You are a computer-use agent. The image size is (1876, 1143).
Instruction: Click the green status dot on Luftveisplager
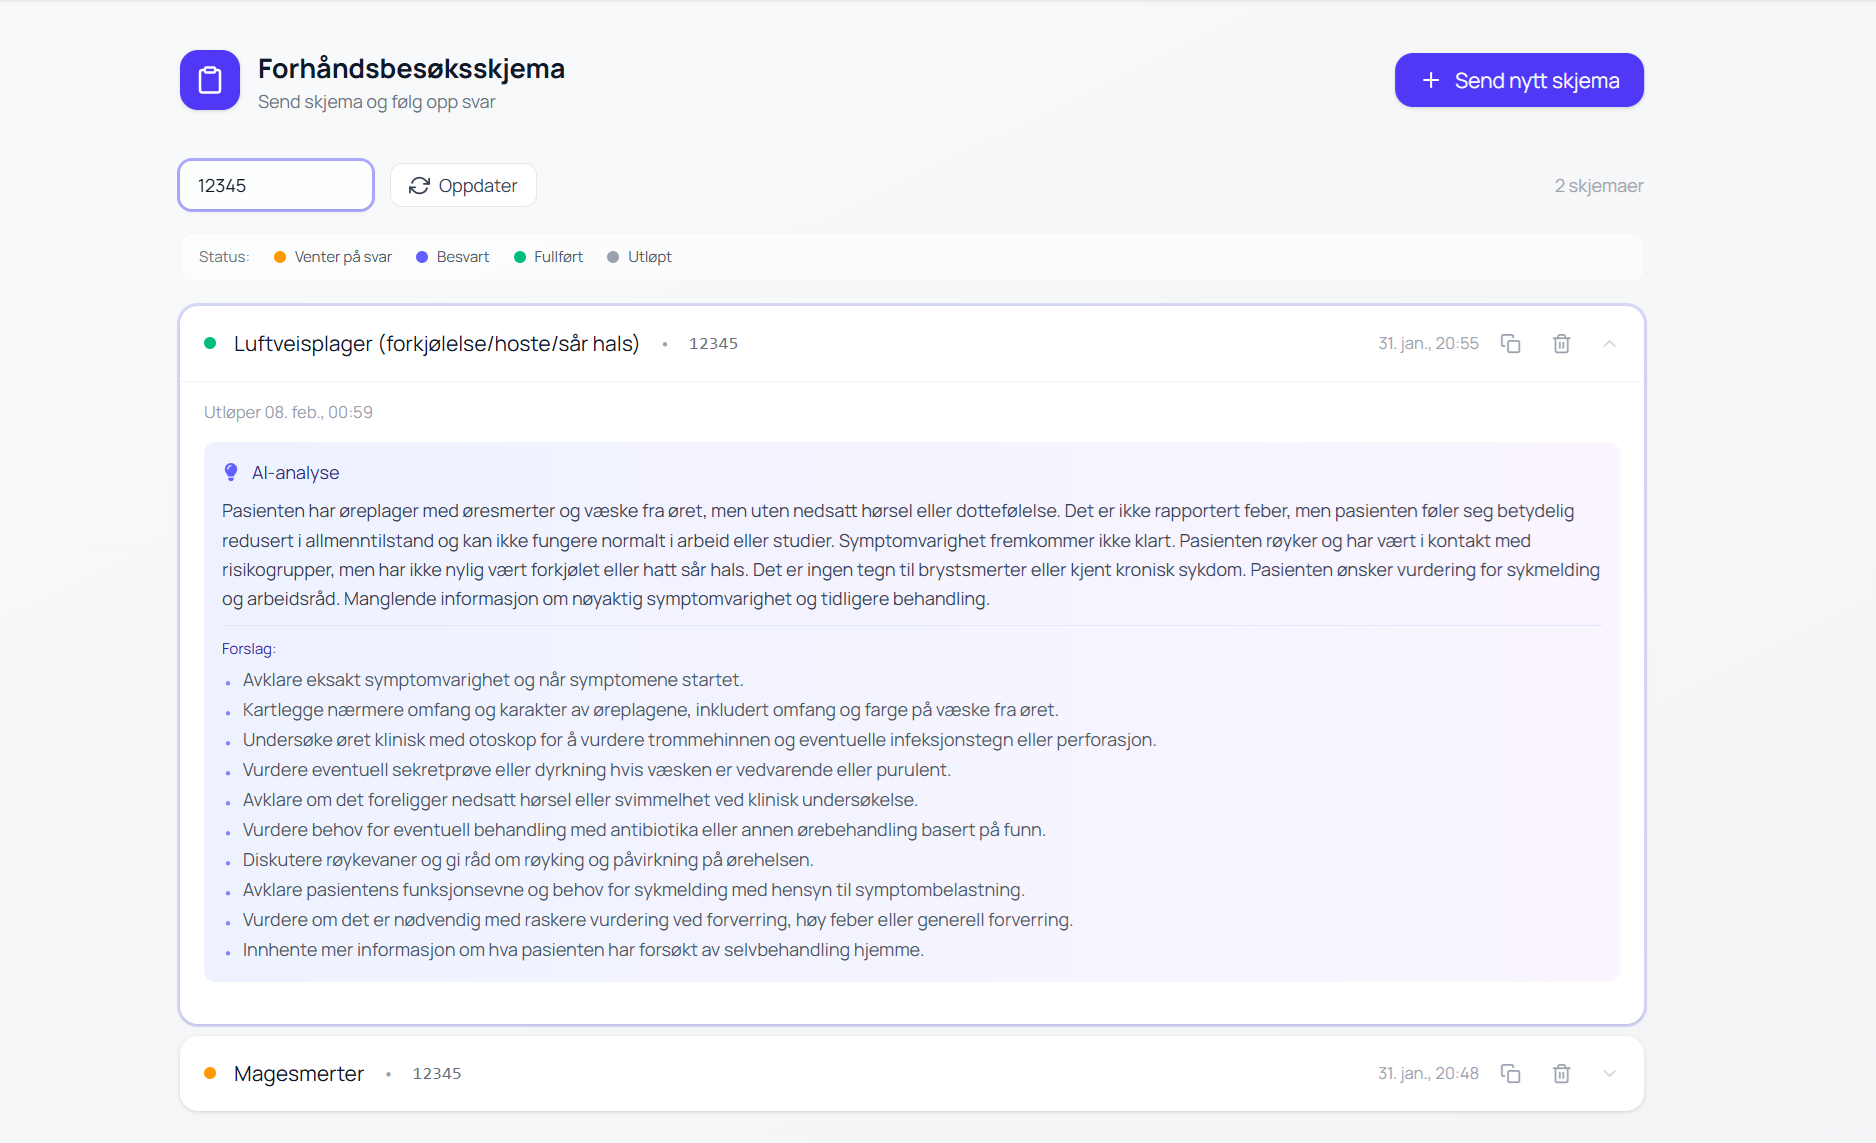[210, 344]
